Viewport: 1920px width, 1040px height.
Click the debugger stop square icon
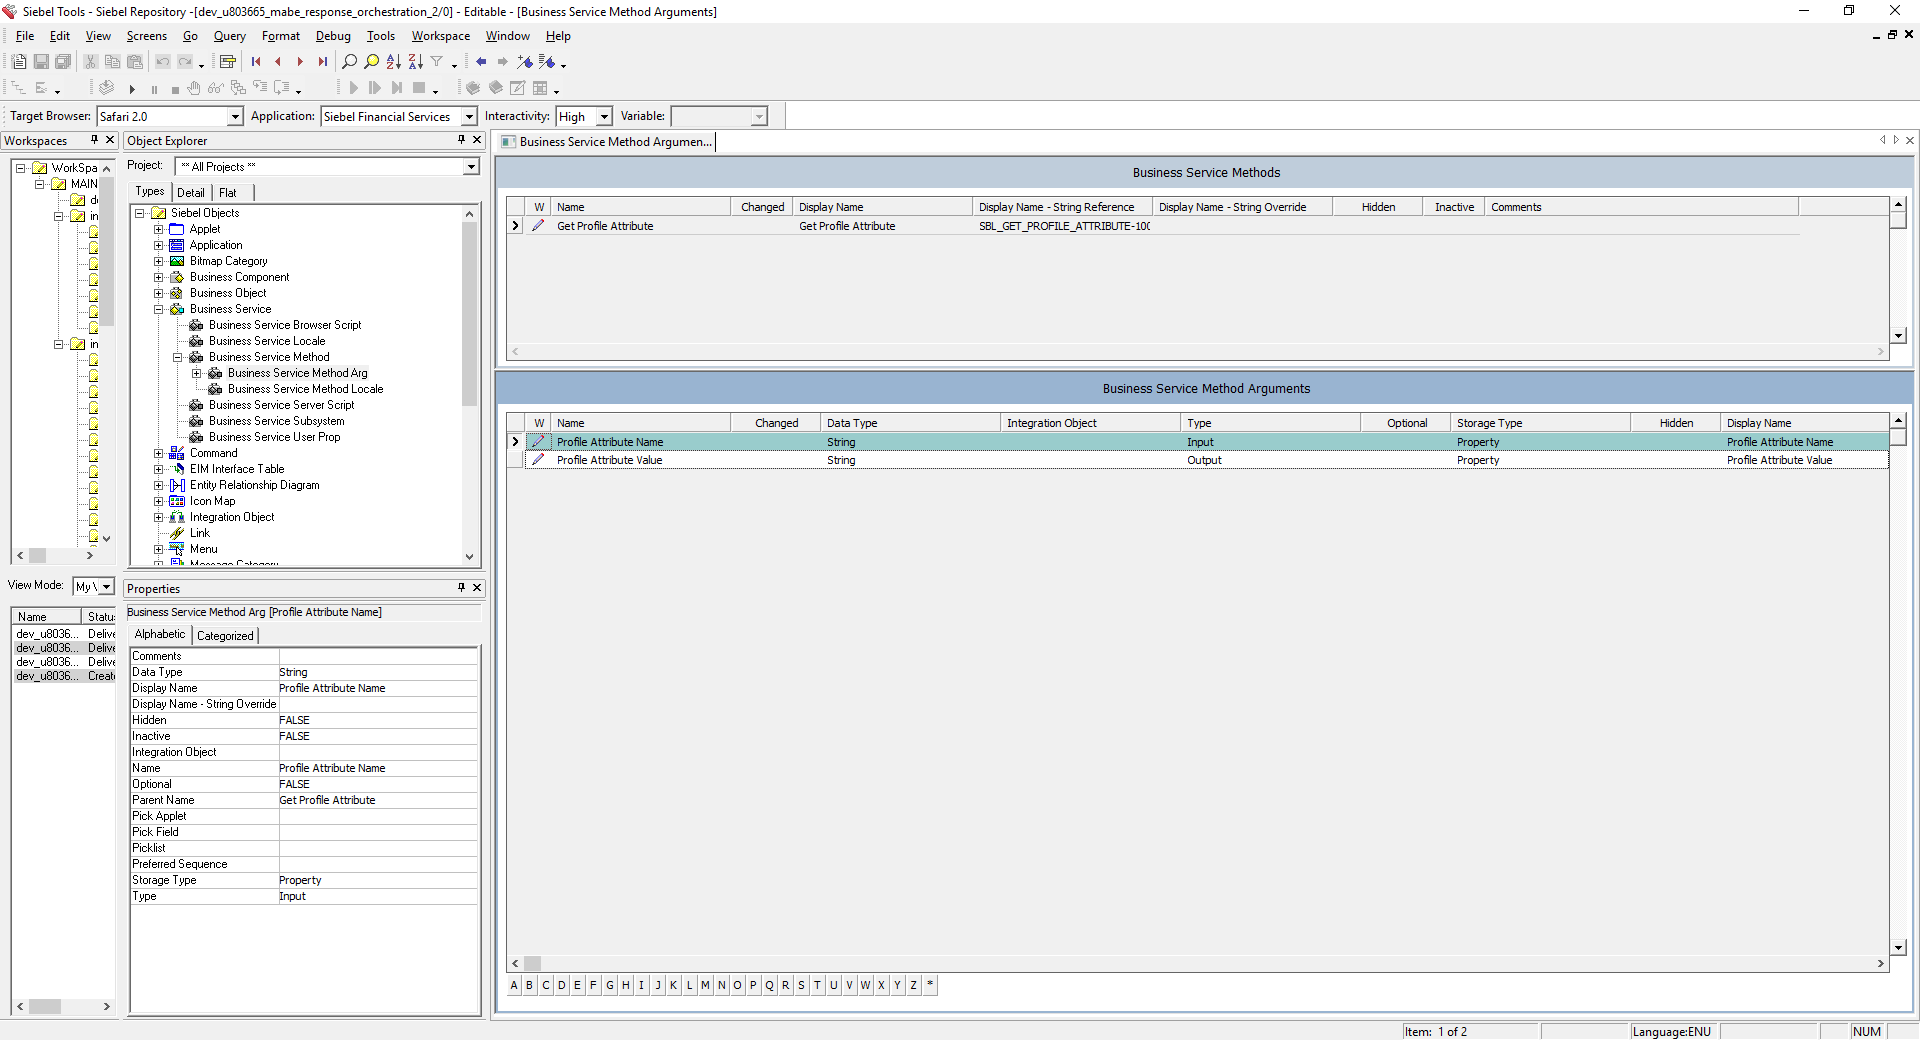175,89
